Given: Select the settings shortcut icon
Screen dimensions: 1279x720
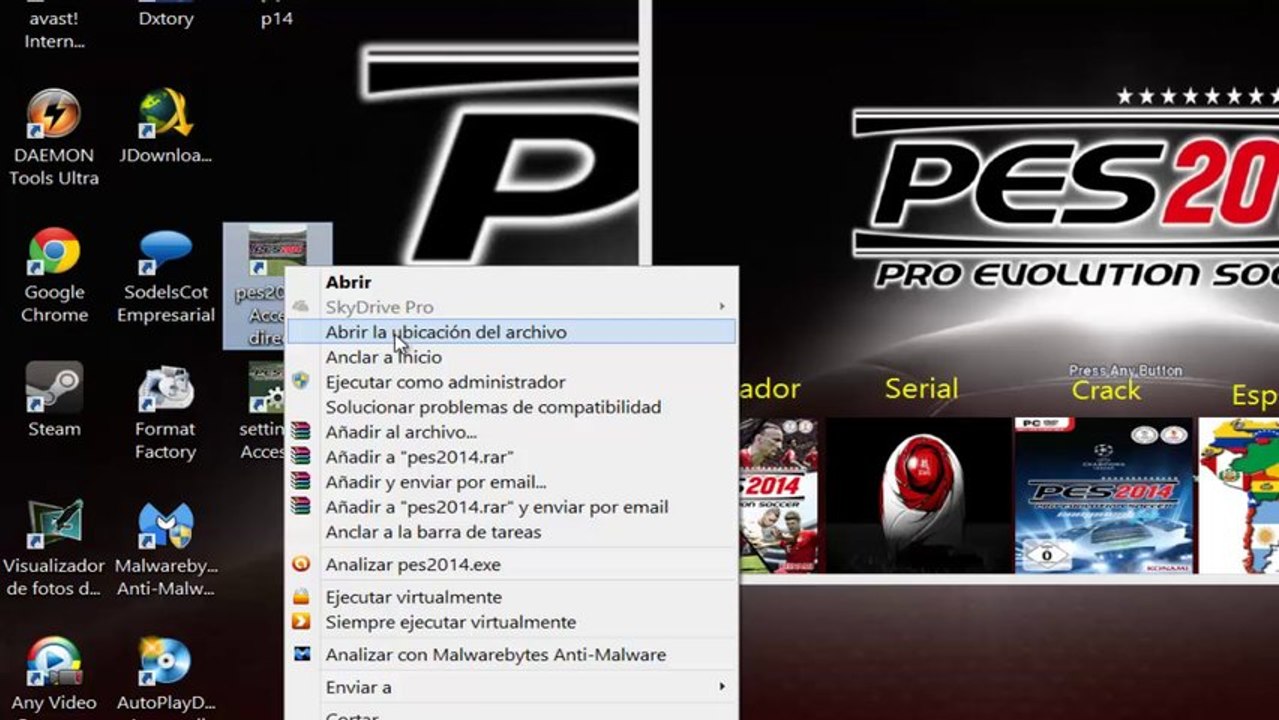Looking at the screenshot, I should point(266,389).
